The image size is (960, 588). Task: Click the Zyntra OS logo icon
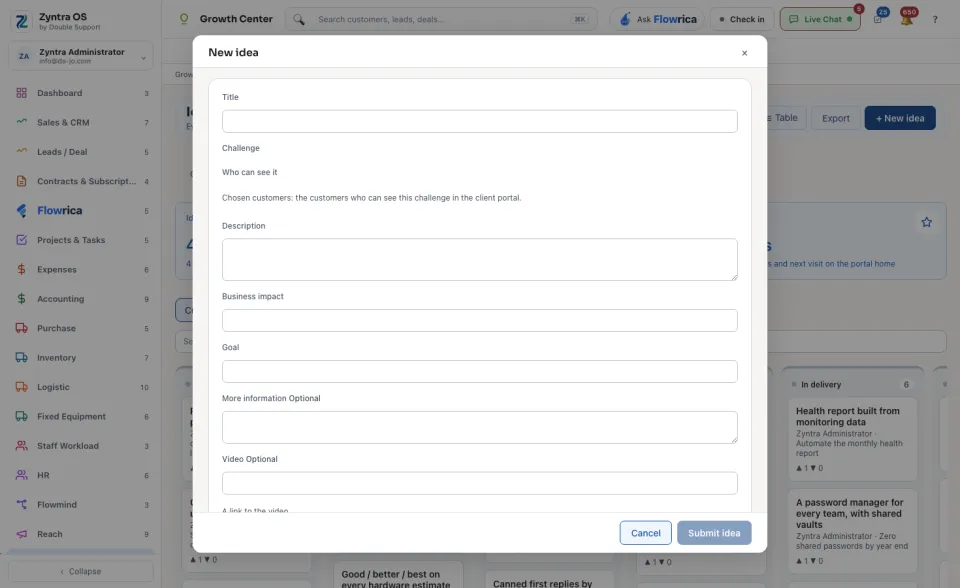pos(21,21)
